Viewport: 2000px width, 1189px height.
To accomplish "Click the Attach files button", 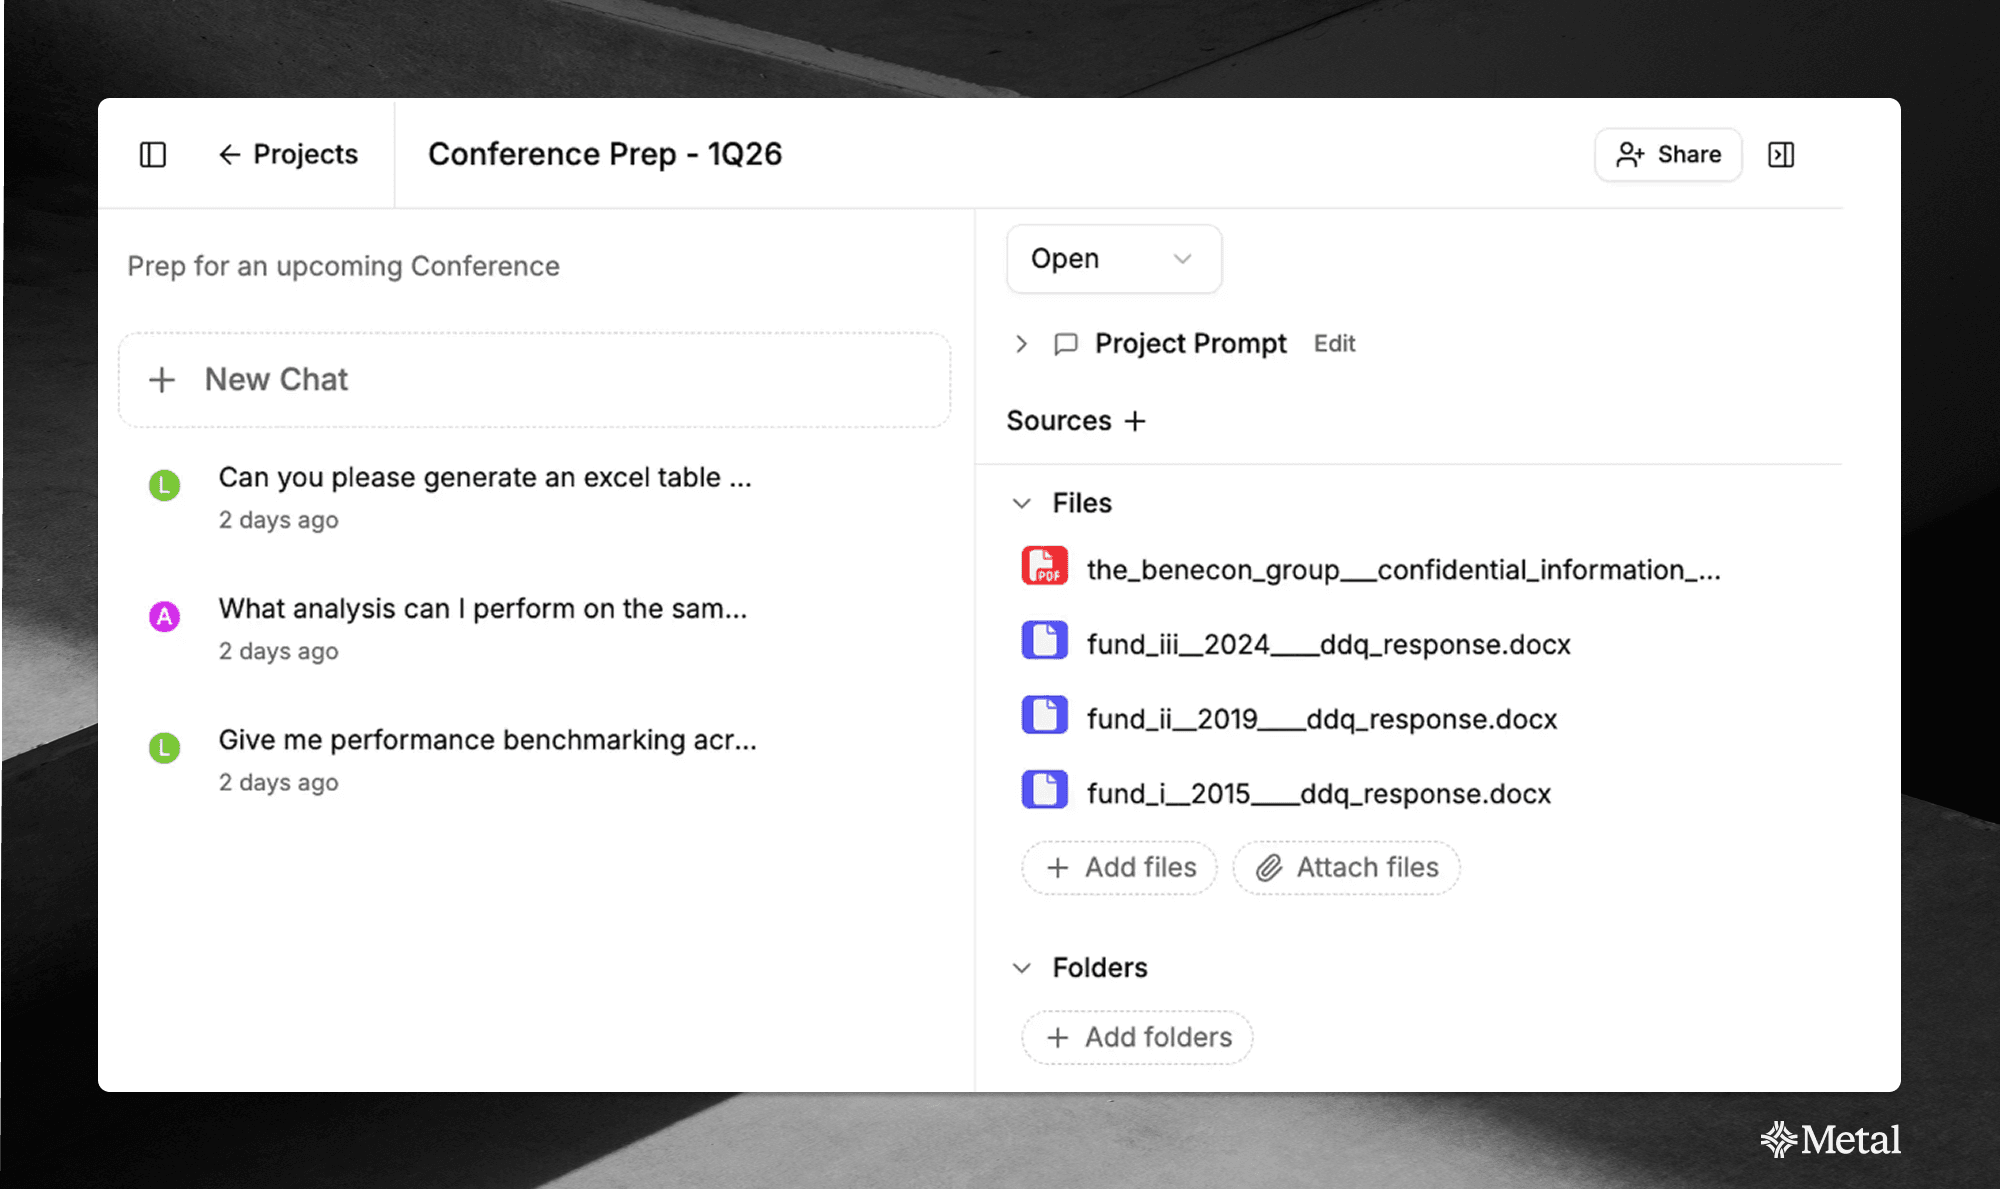I will pyautogui.click(x=1346, y=868).
